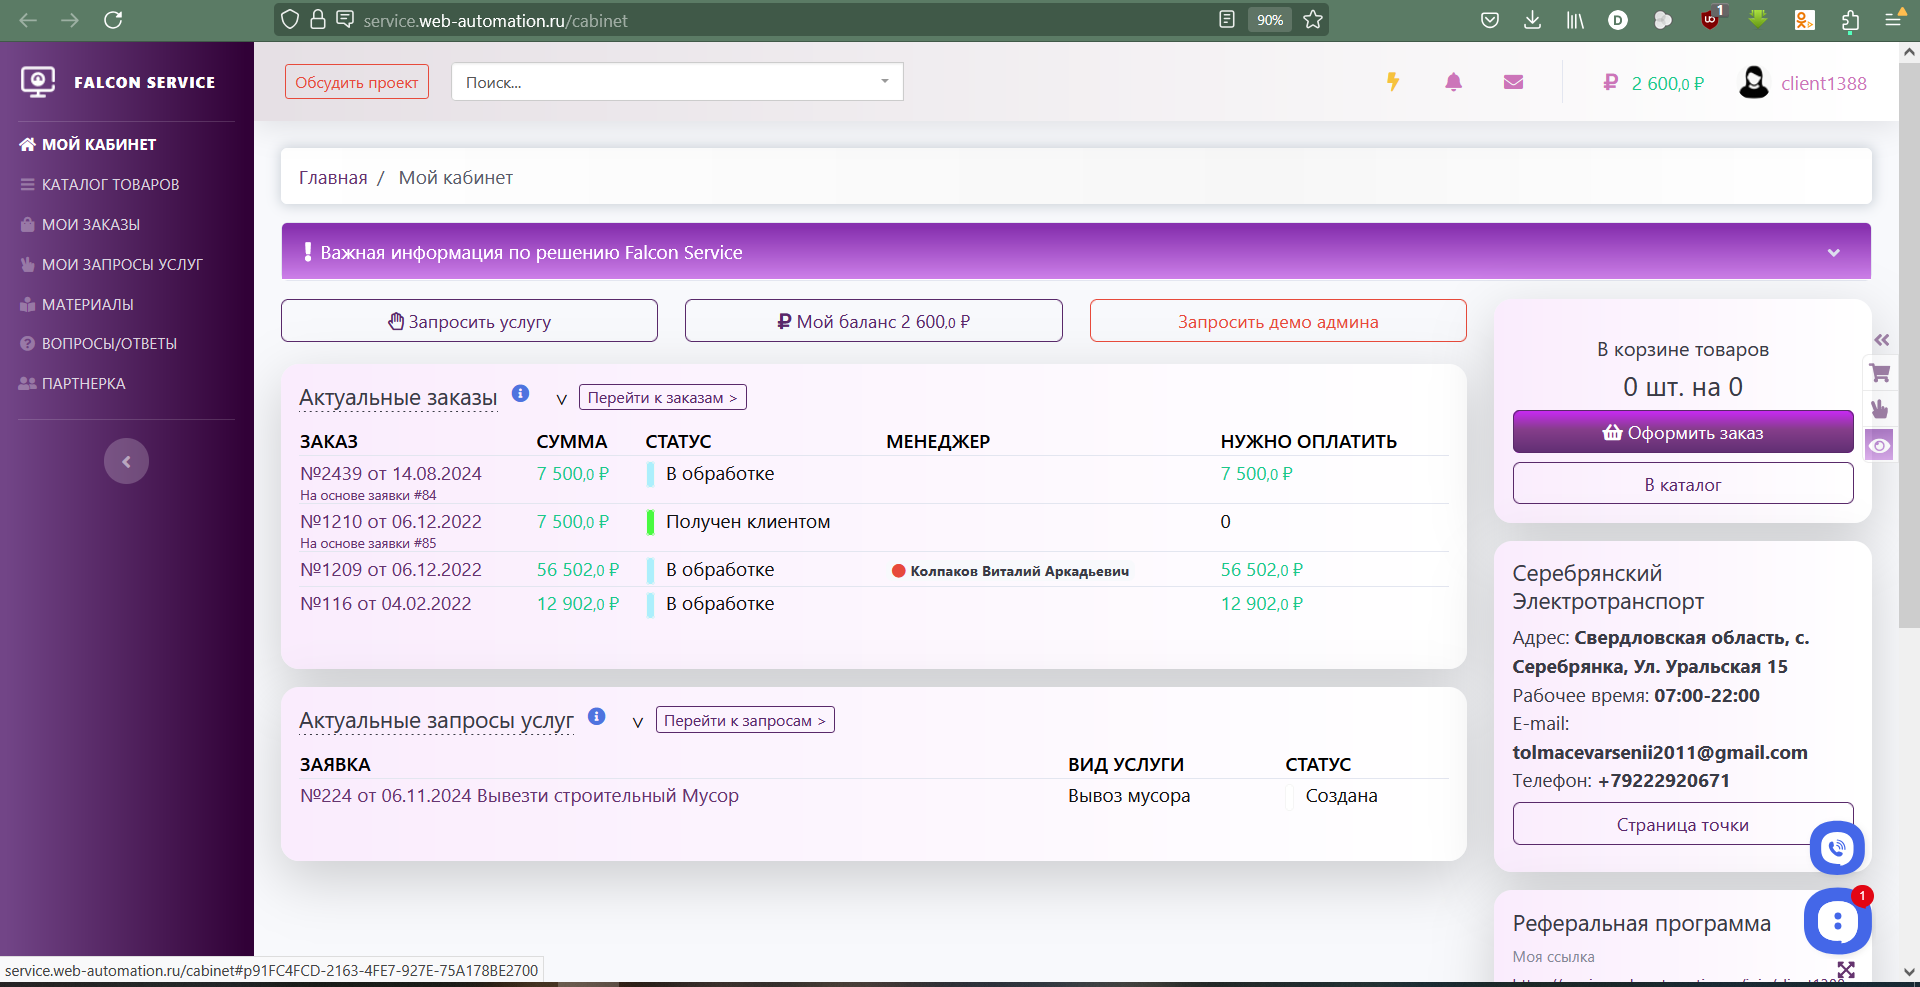Click Запросить услугу button
The image size is (1920, 987).
469,321
